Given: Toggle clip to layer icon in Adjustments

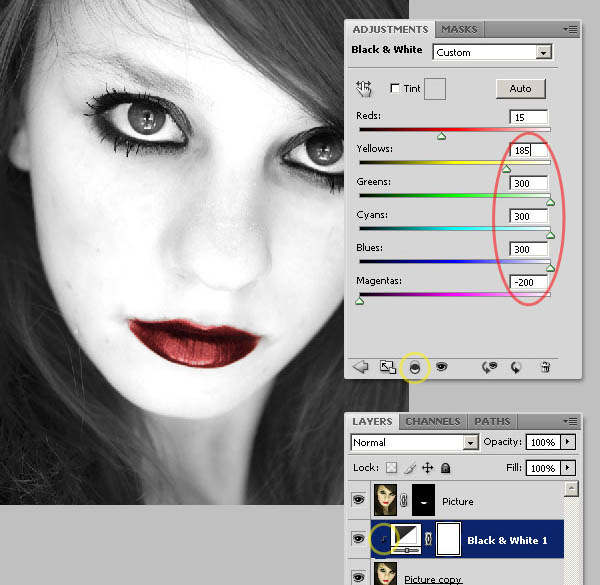Looking at the screenshot, I should [415, 368].
